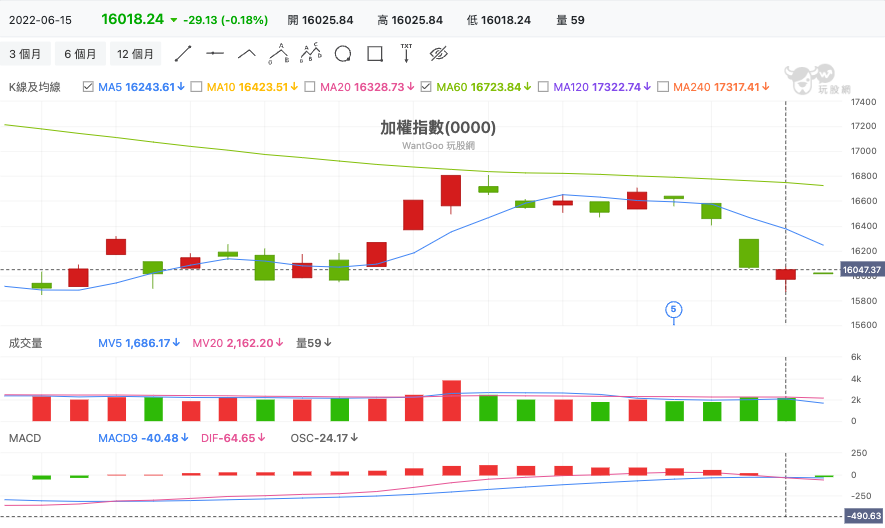Click the MV20 2,162.20 volume average

tap(238, 343)
